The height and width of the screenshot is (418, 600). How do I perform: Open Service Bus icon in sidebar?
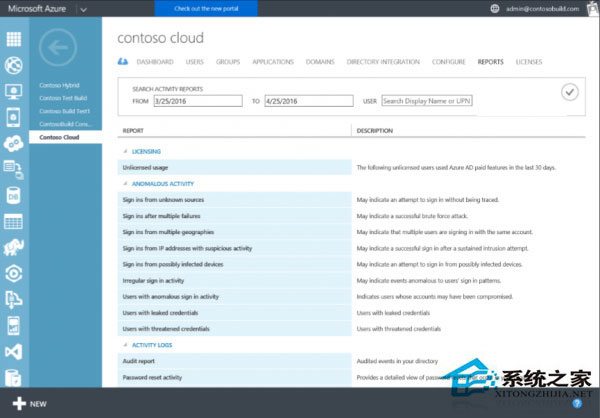coord(13,299)
